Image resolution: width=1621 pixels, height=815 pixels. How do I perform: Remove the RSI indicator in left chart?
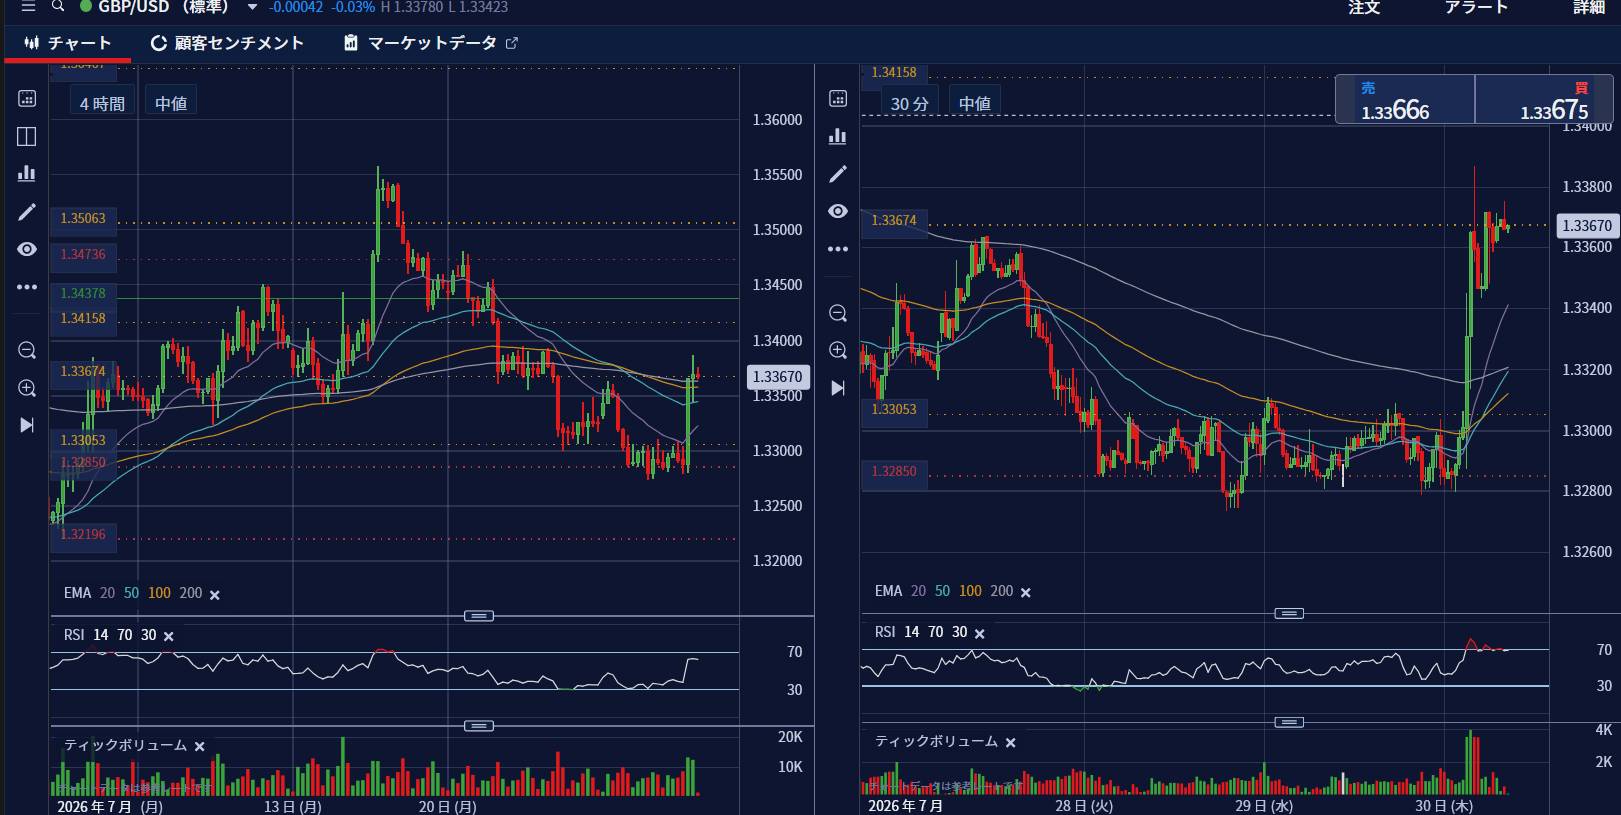click(x=169, y=637)
